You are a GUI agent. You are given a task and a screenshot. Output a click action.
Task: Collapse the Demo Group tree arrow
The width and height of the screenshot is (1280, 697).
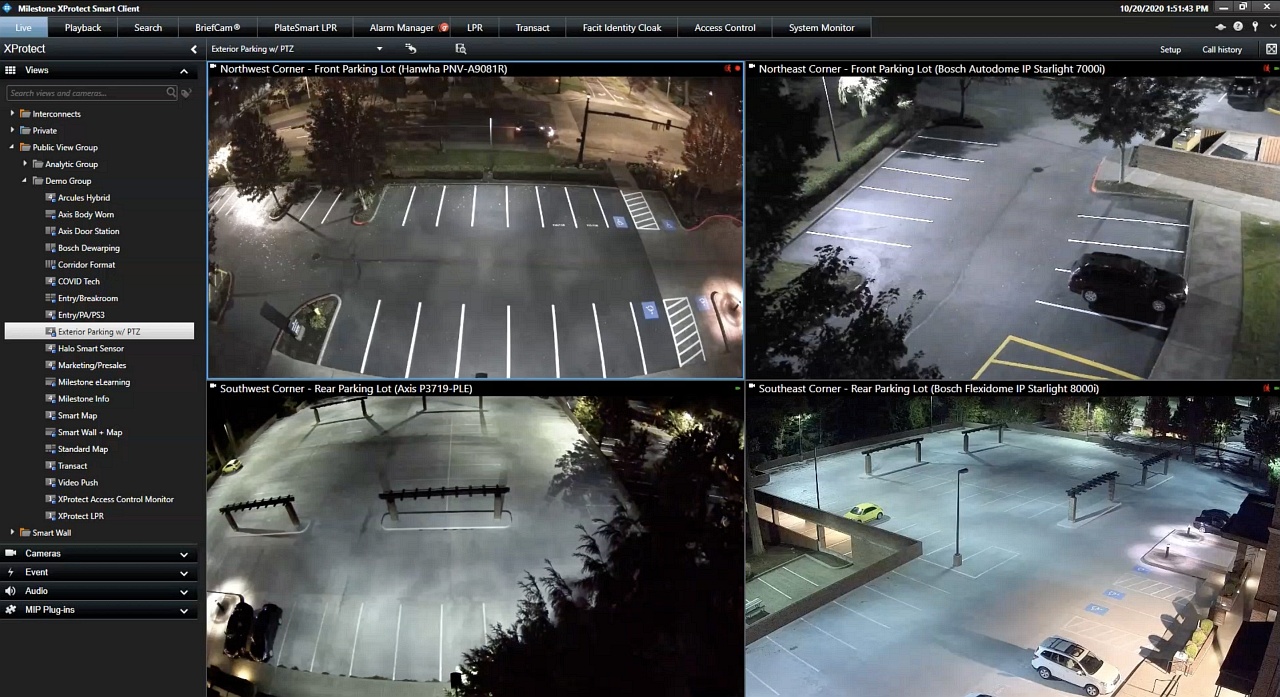pyautogui.click(x=26, y=181)
